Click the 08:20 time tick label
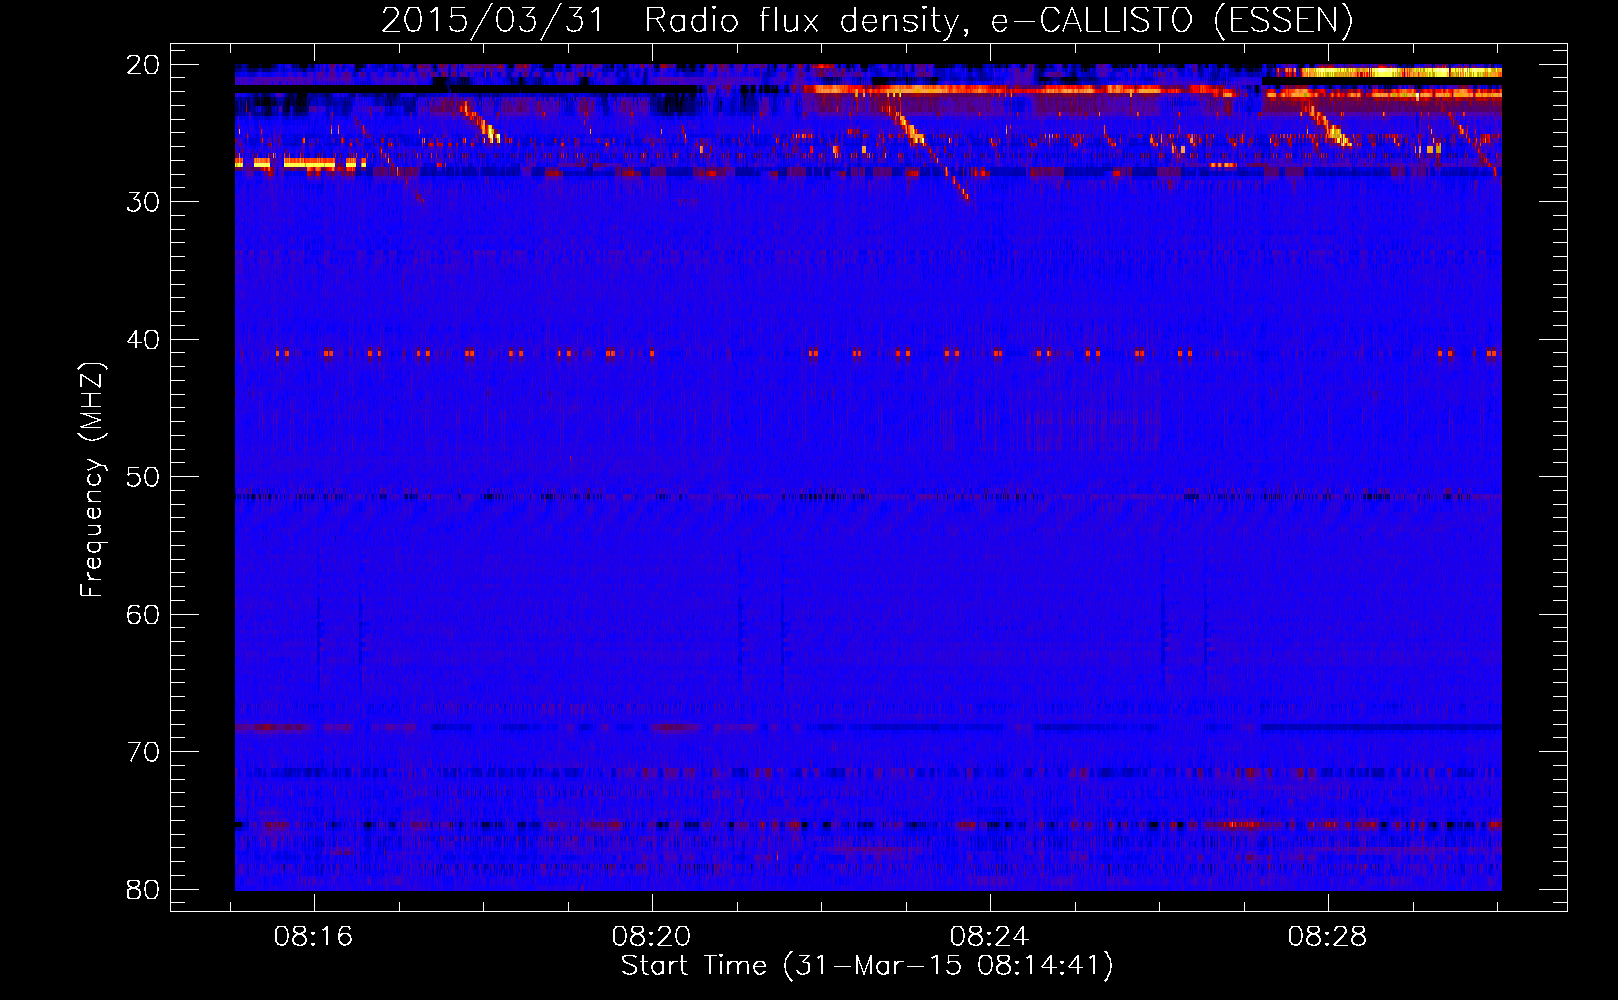 652,937
